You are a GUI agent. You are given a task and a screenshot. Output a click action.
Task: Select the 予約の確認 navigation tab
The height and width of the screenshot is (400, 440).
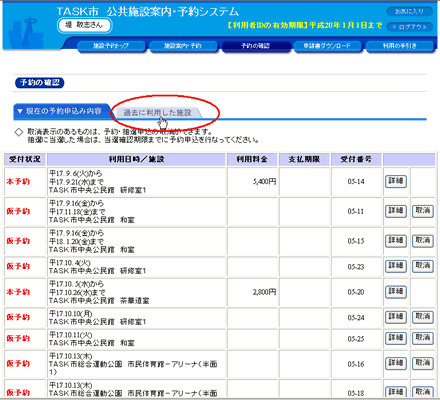[256, 46]
